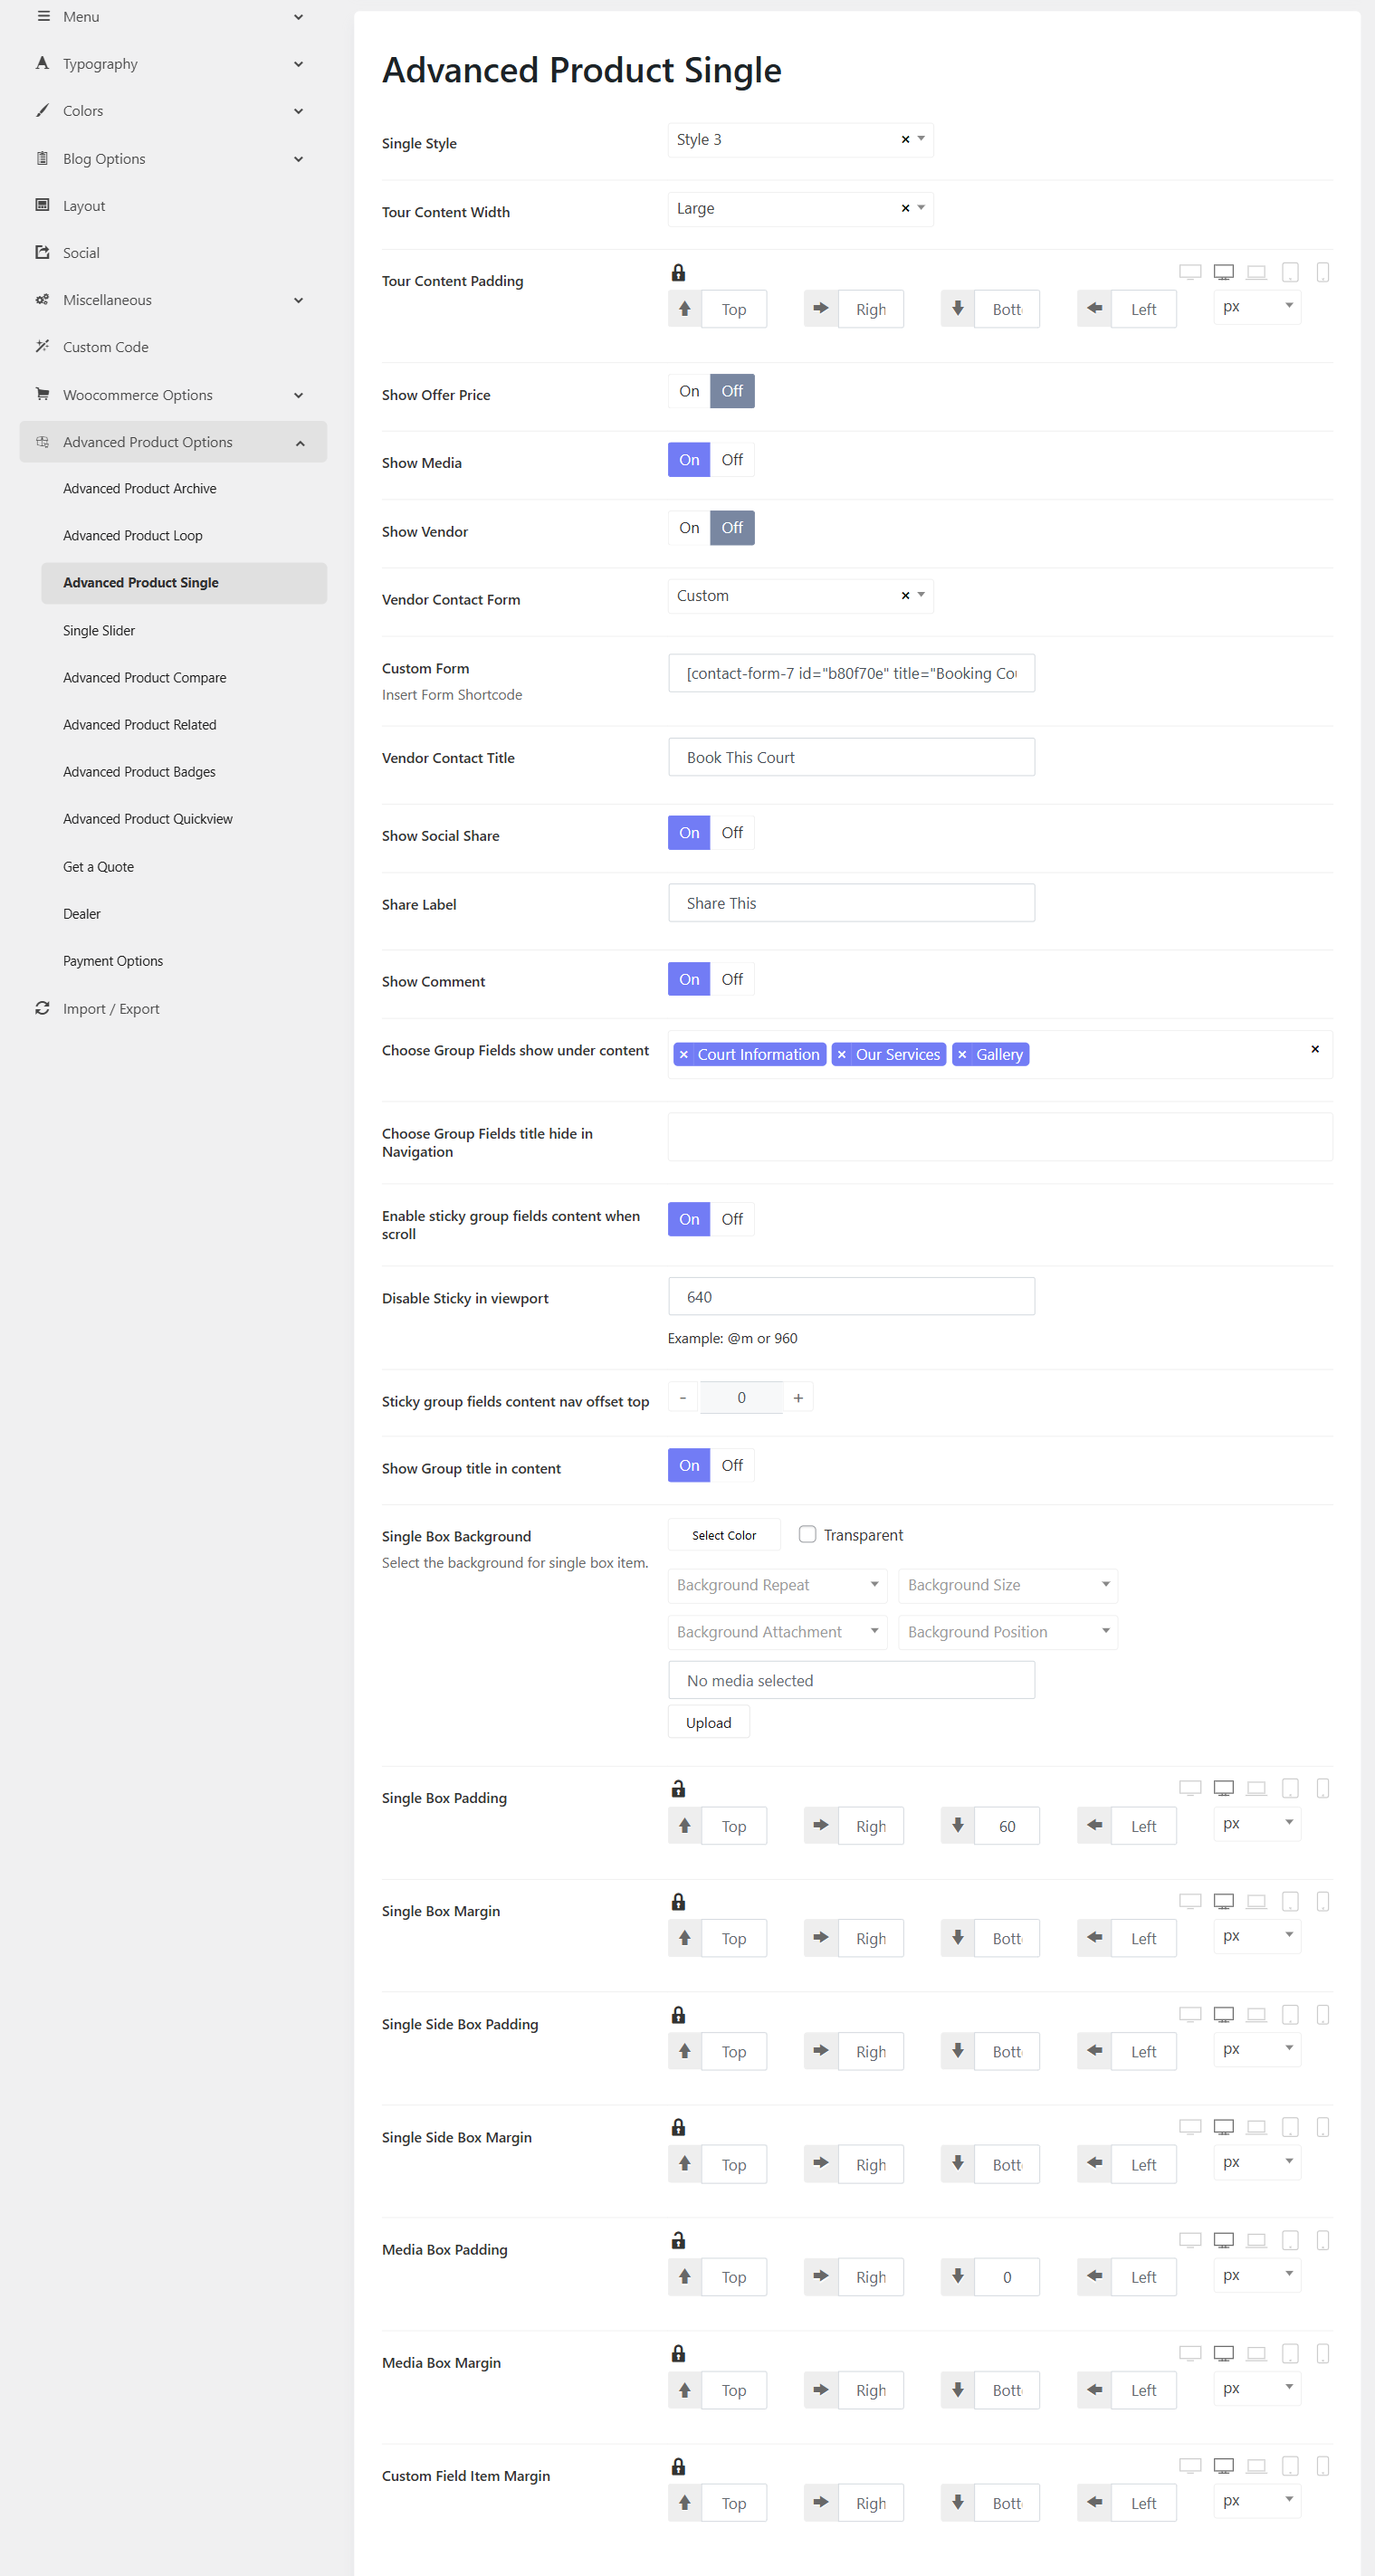Open the Vendor Contact Form dropdown
The height and width of the screenshot is (2576, 1375).
[x=800, y=596]
